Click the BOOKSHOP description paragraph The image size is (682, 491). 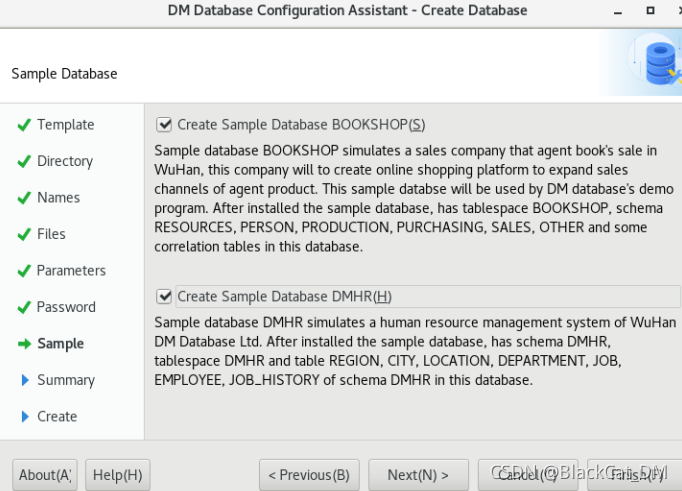pos(414,199)
